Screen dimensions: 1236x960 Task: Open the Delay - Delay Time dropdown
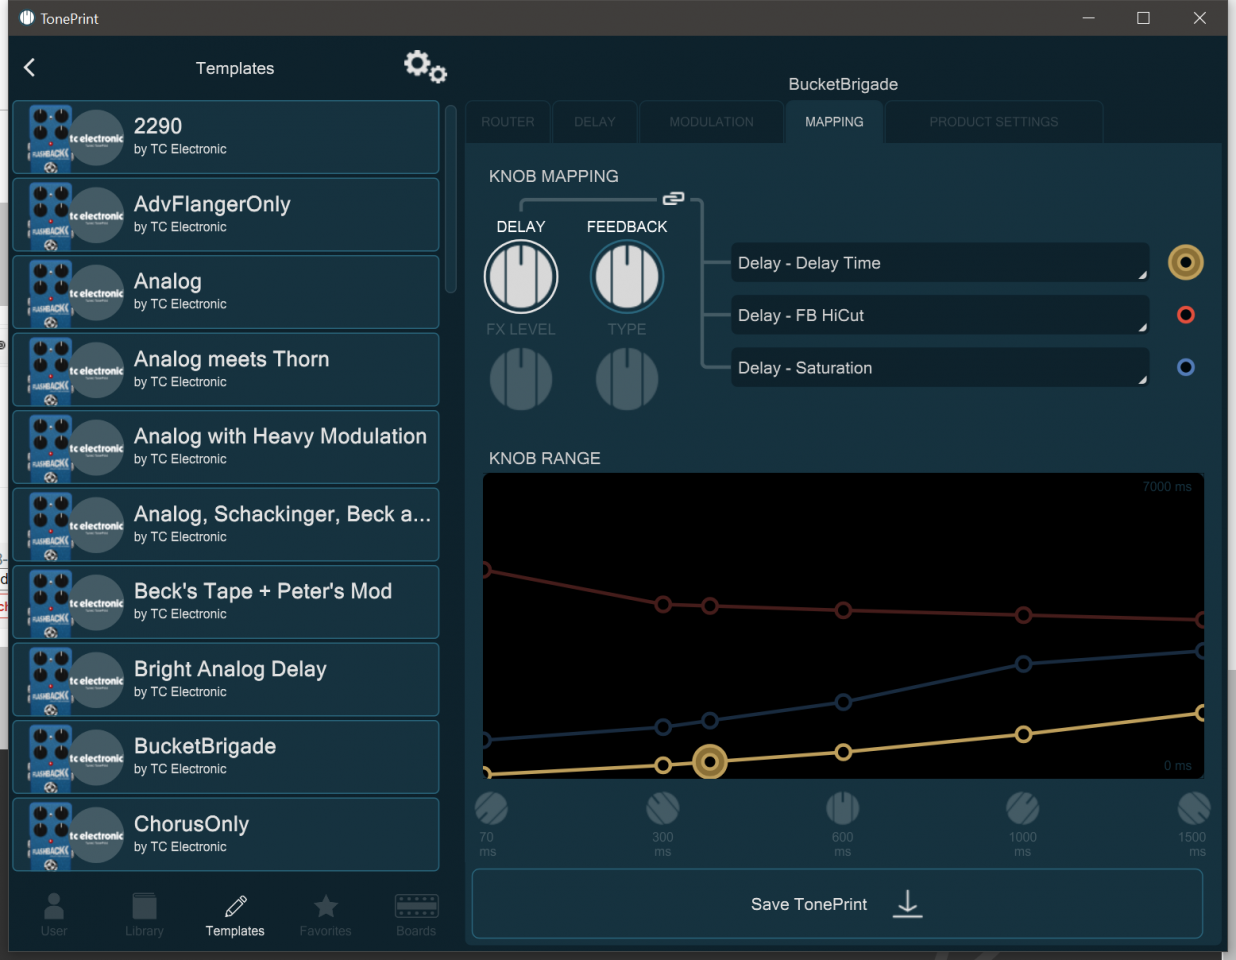(940, 263)
